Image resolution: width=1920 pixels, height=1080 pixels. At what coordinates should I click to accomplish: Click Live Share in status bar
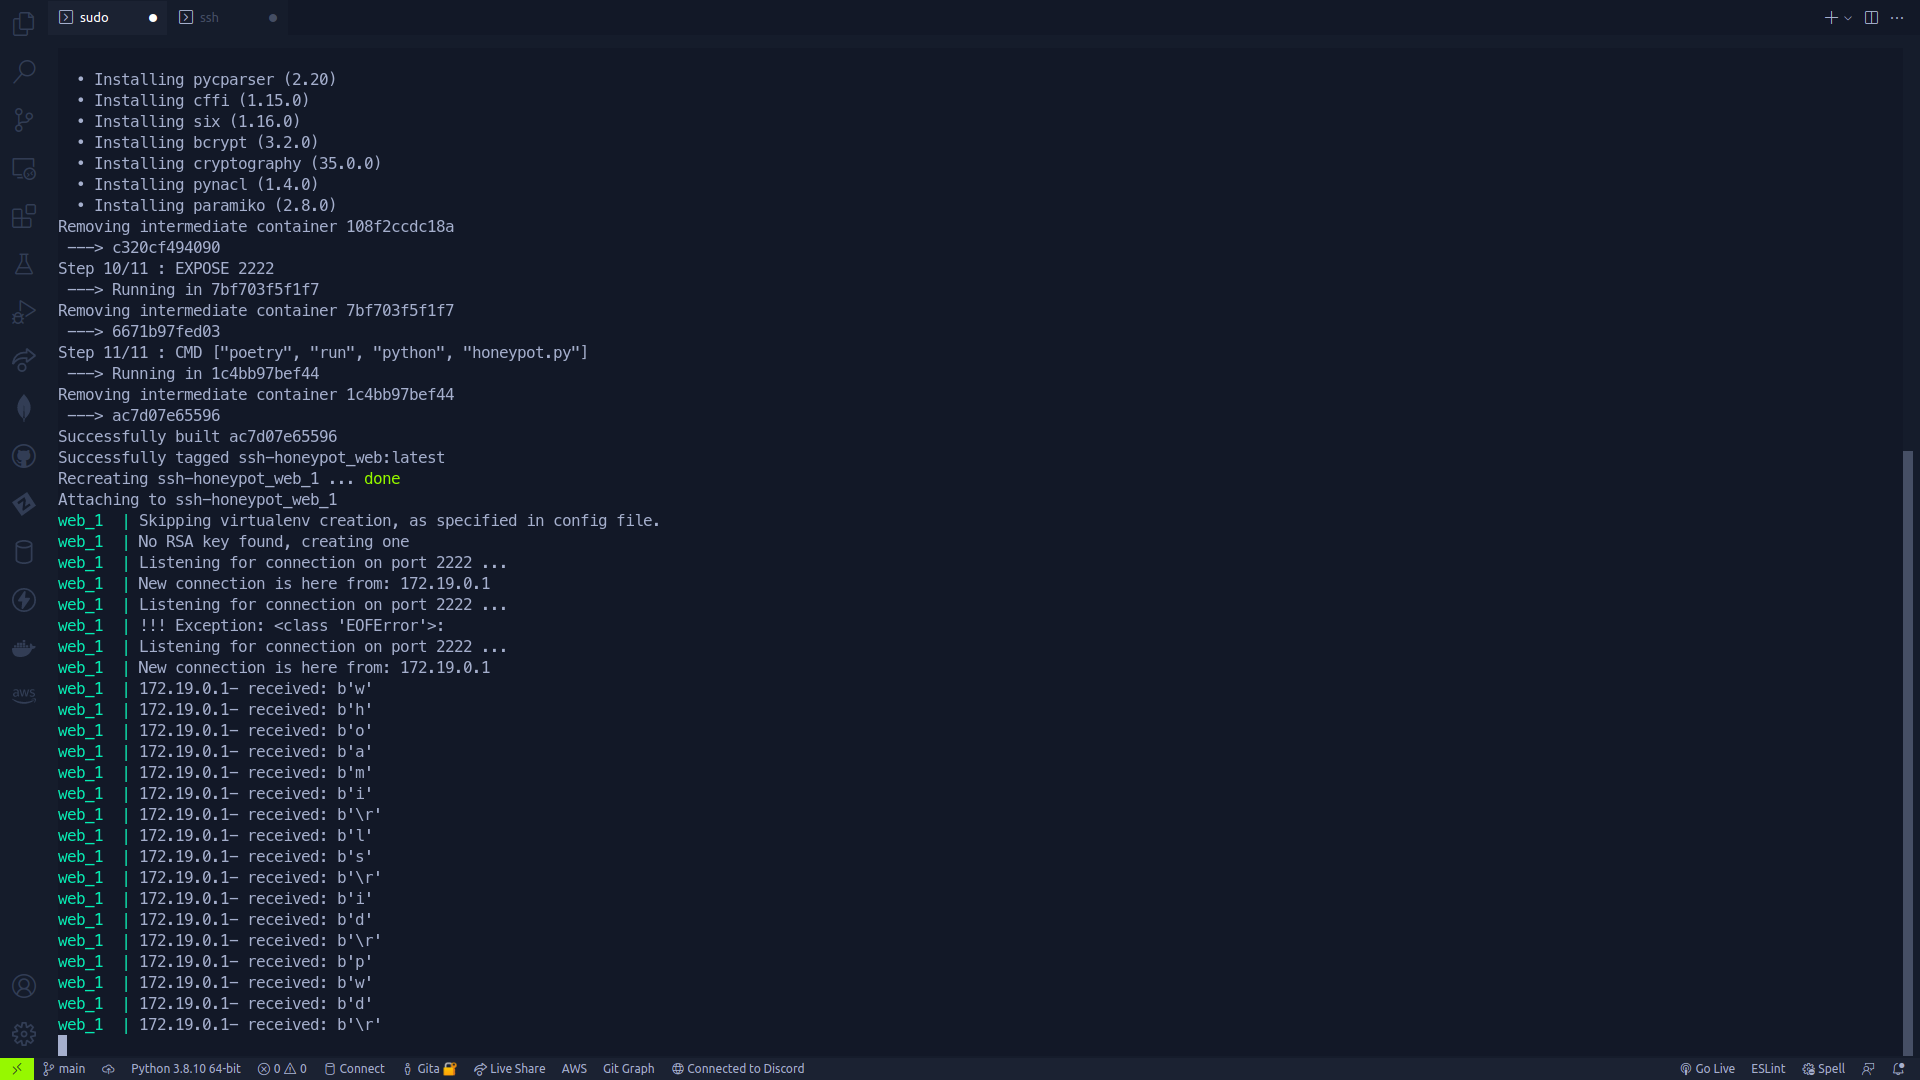pos(509,1068)
